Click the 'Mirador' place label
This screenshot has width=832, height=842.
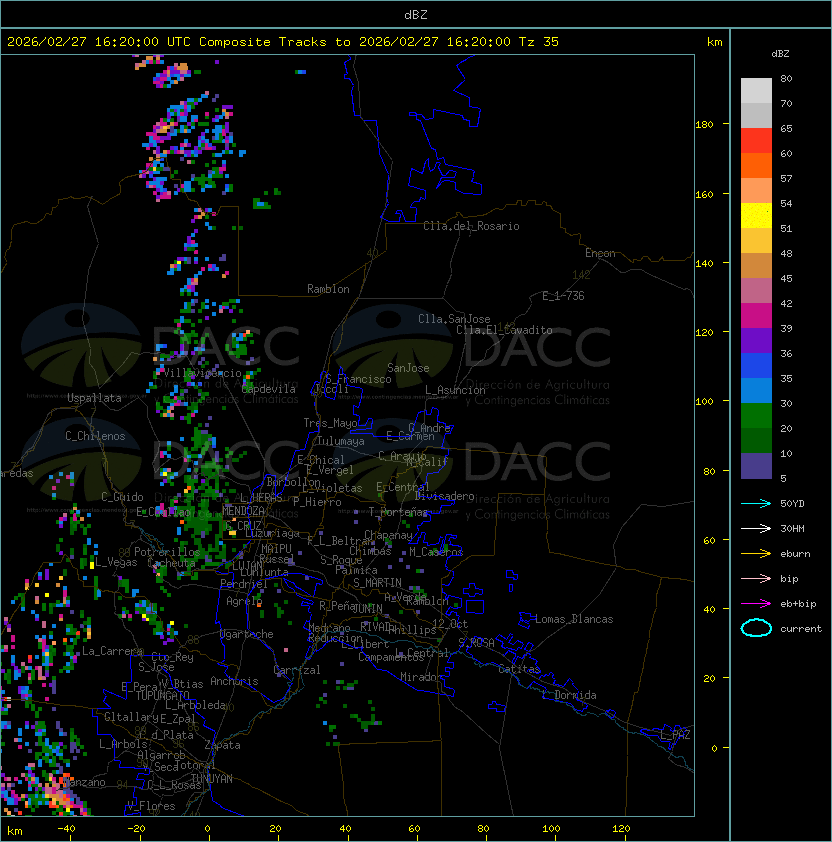pos(421,677)
